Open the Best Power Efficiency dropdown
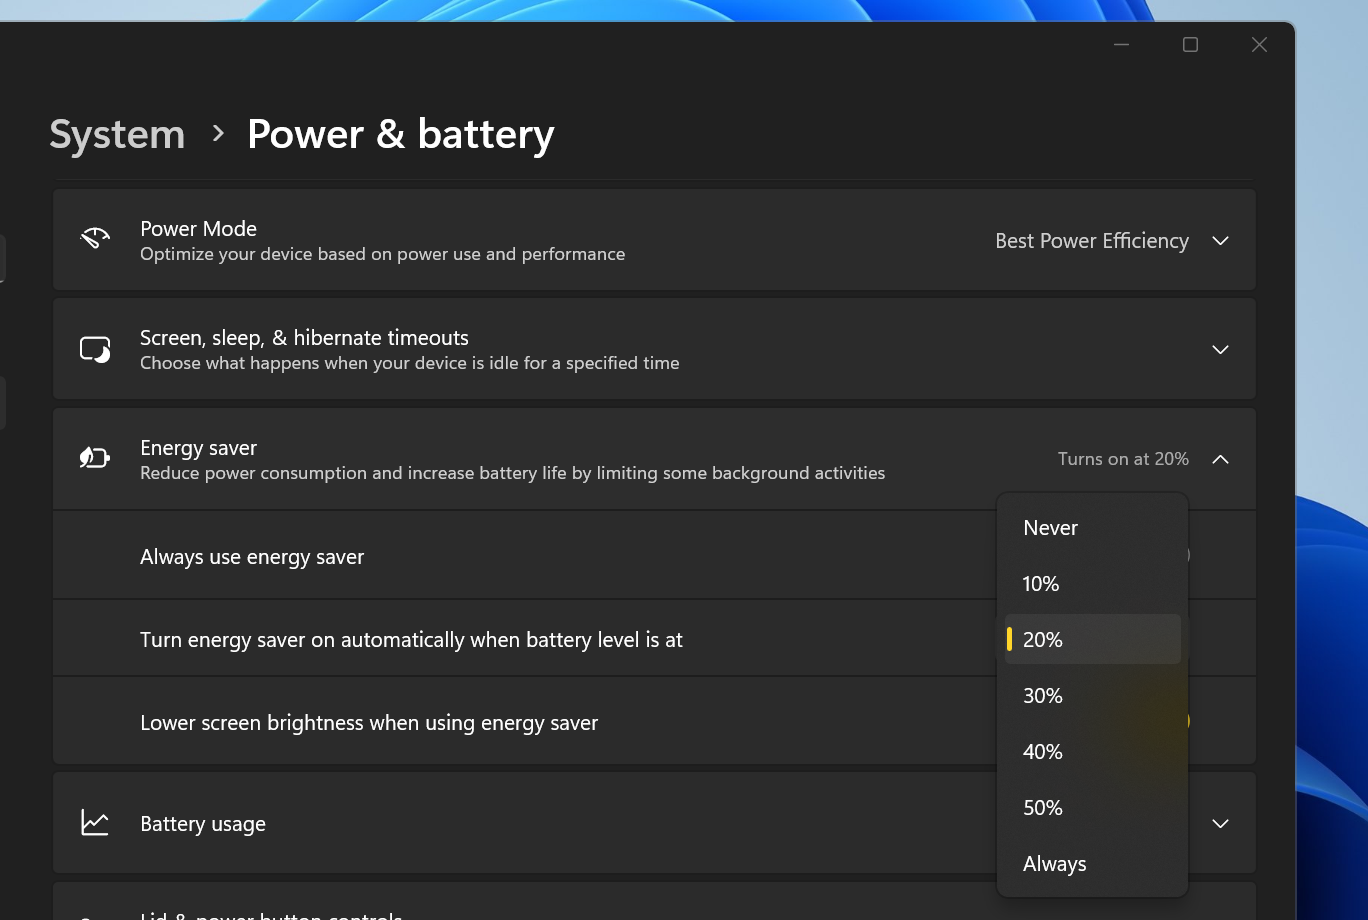Image resolution: width=1368 pixels, height=920 pixels. 1111,240
